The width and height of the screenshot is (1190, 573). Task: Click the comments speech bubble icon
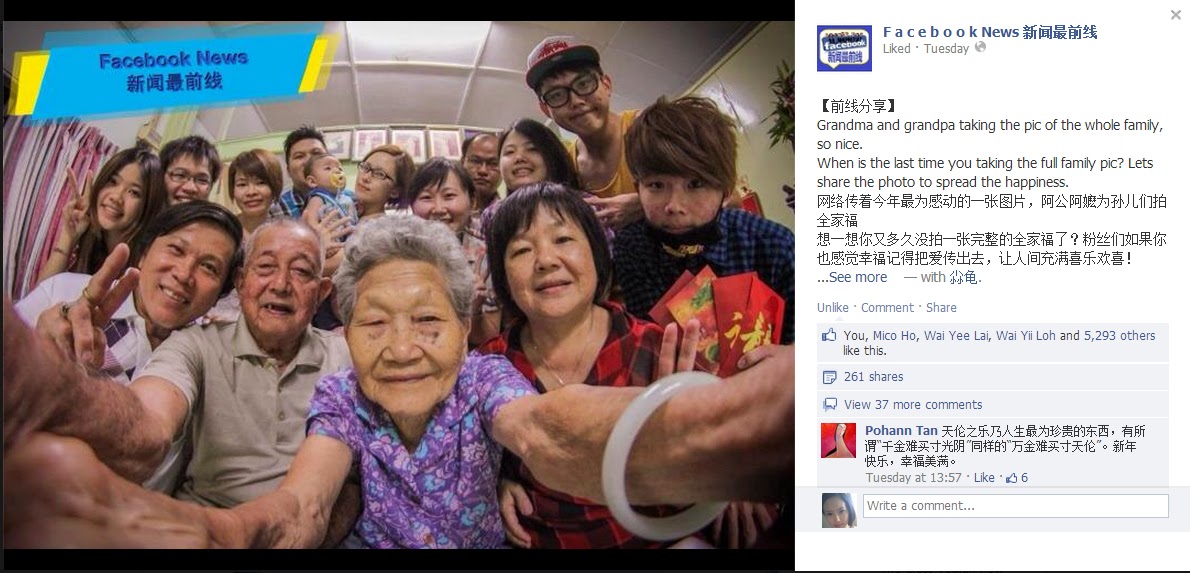(830, 405)
